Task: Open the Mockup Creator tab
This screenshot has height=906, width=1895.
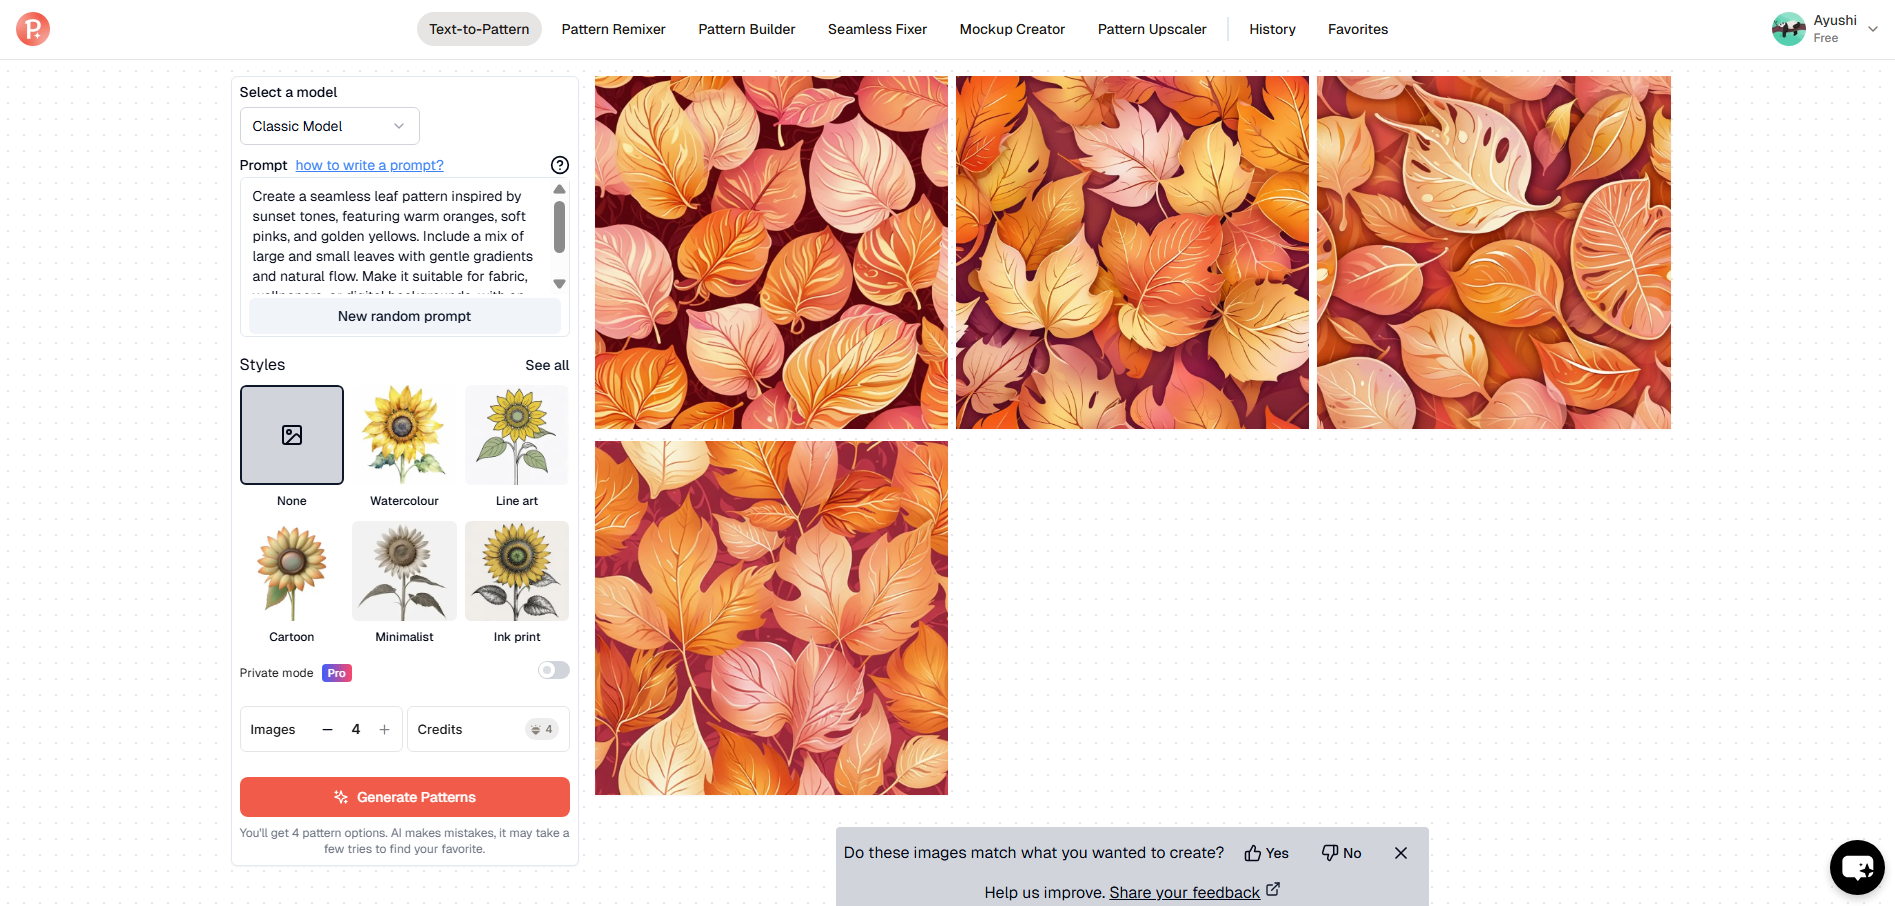Action: 1012,29
